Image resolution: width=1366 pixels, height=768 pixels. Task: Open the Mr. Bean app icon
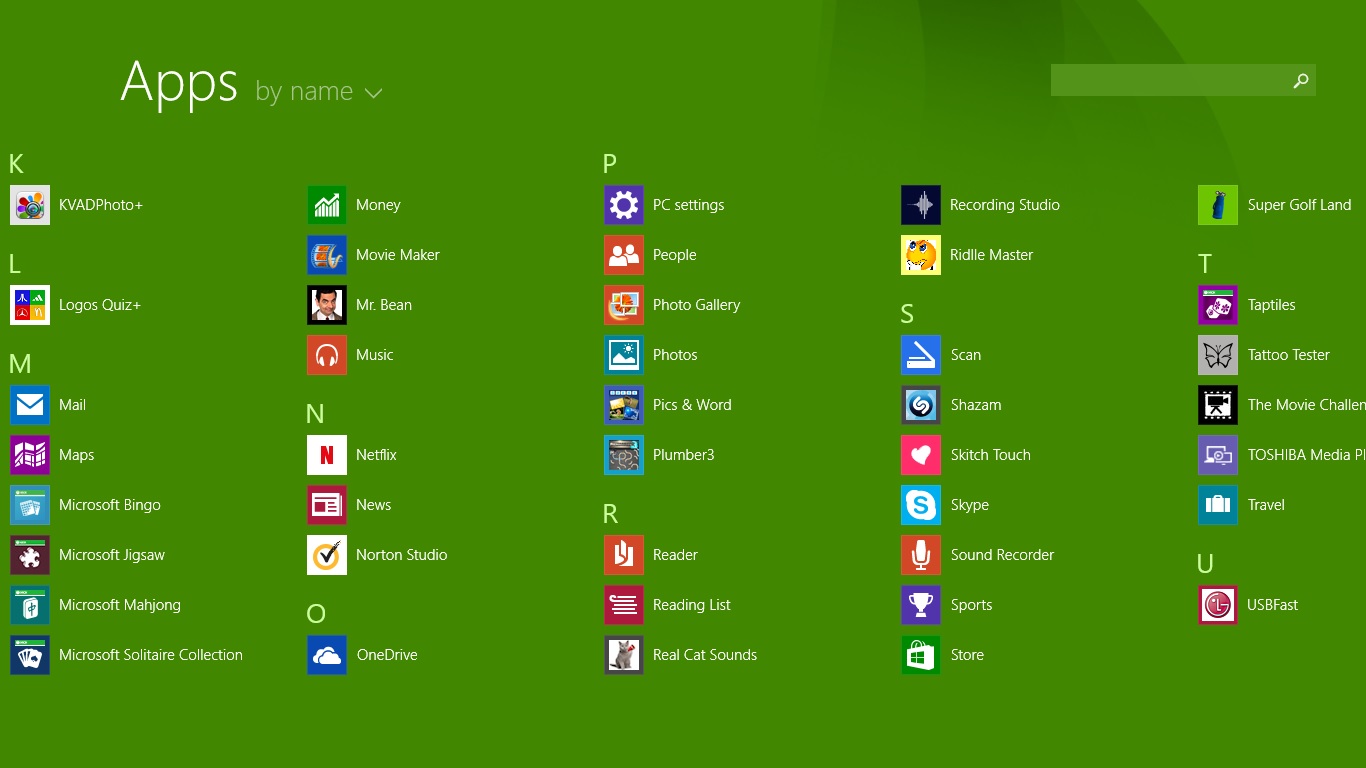(x=327, y=305)
